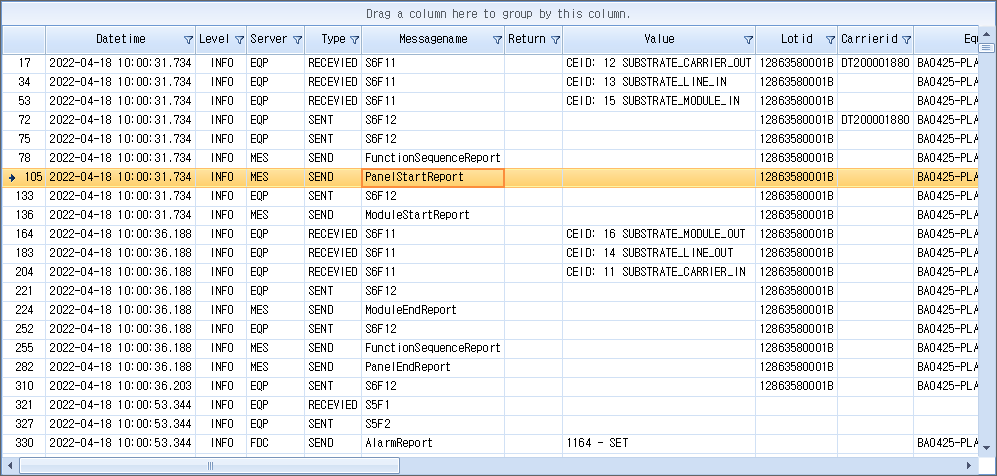Viewport: 997px width, 476px height.
Task: Click the ModuleEndReport message cell
Action: click(410, 310)
